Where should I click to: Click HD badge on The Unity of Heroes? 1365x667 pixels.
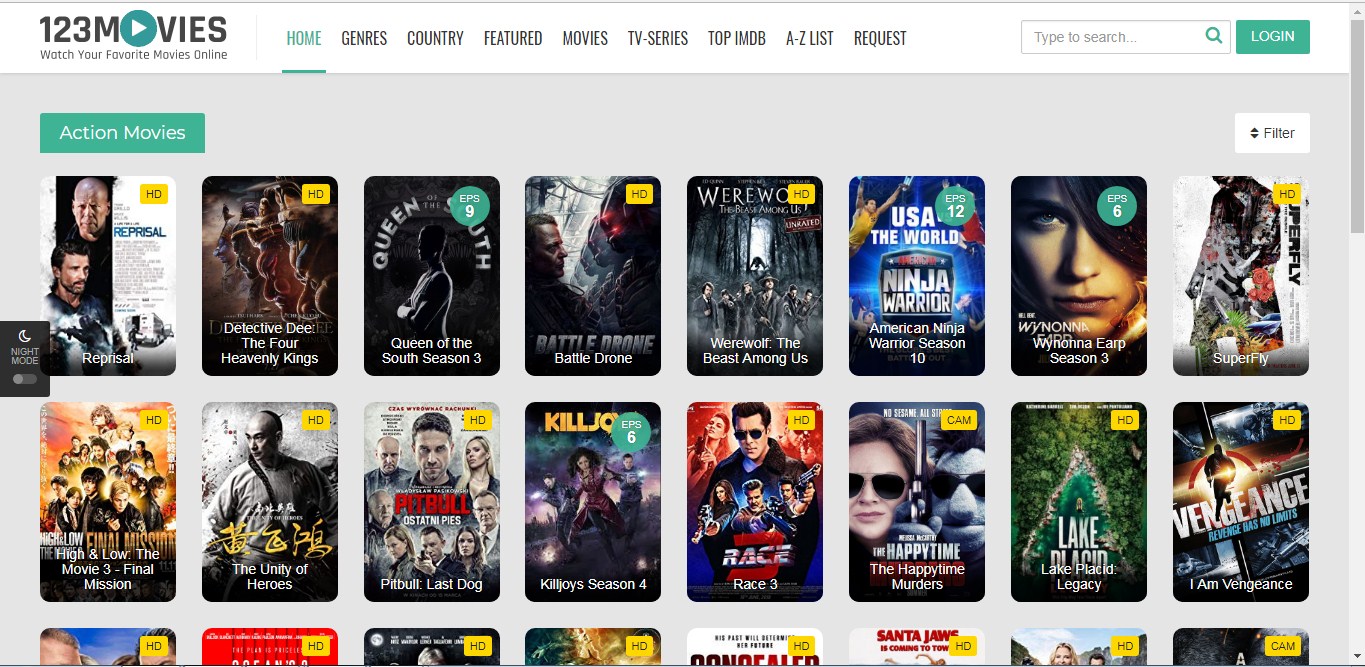(x=315, y=420)
